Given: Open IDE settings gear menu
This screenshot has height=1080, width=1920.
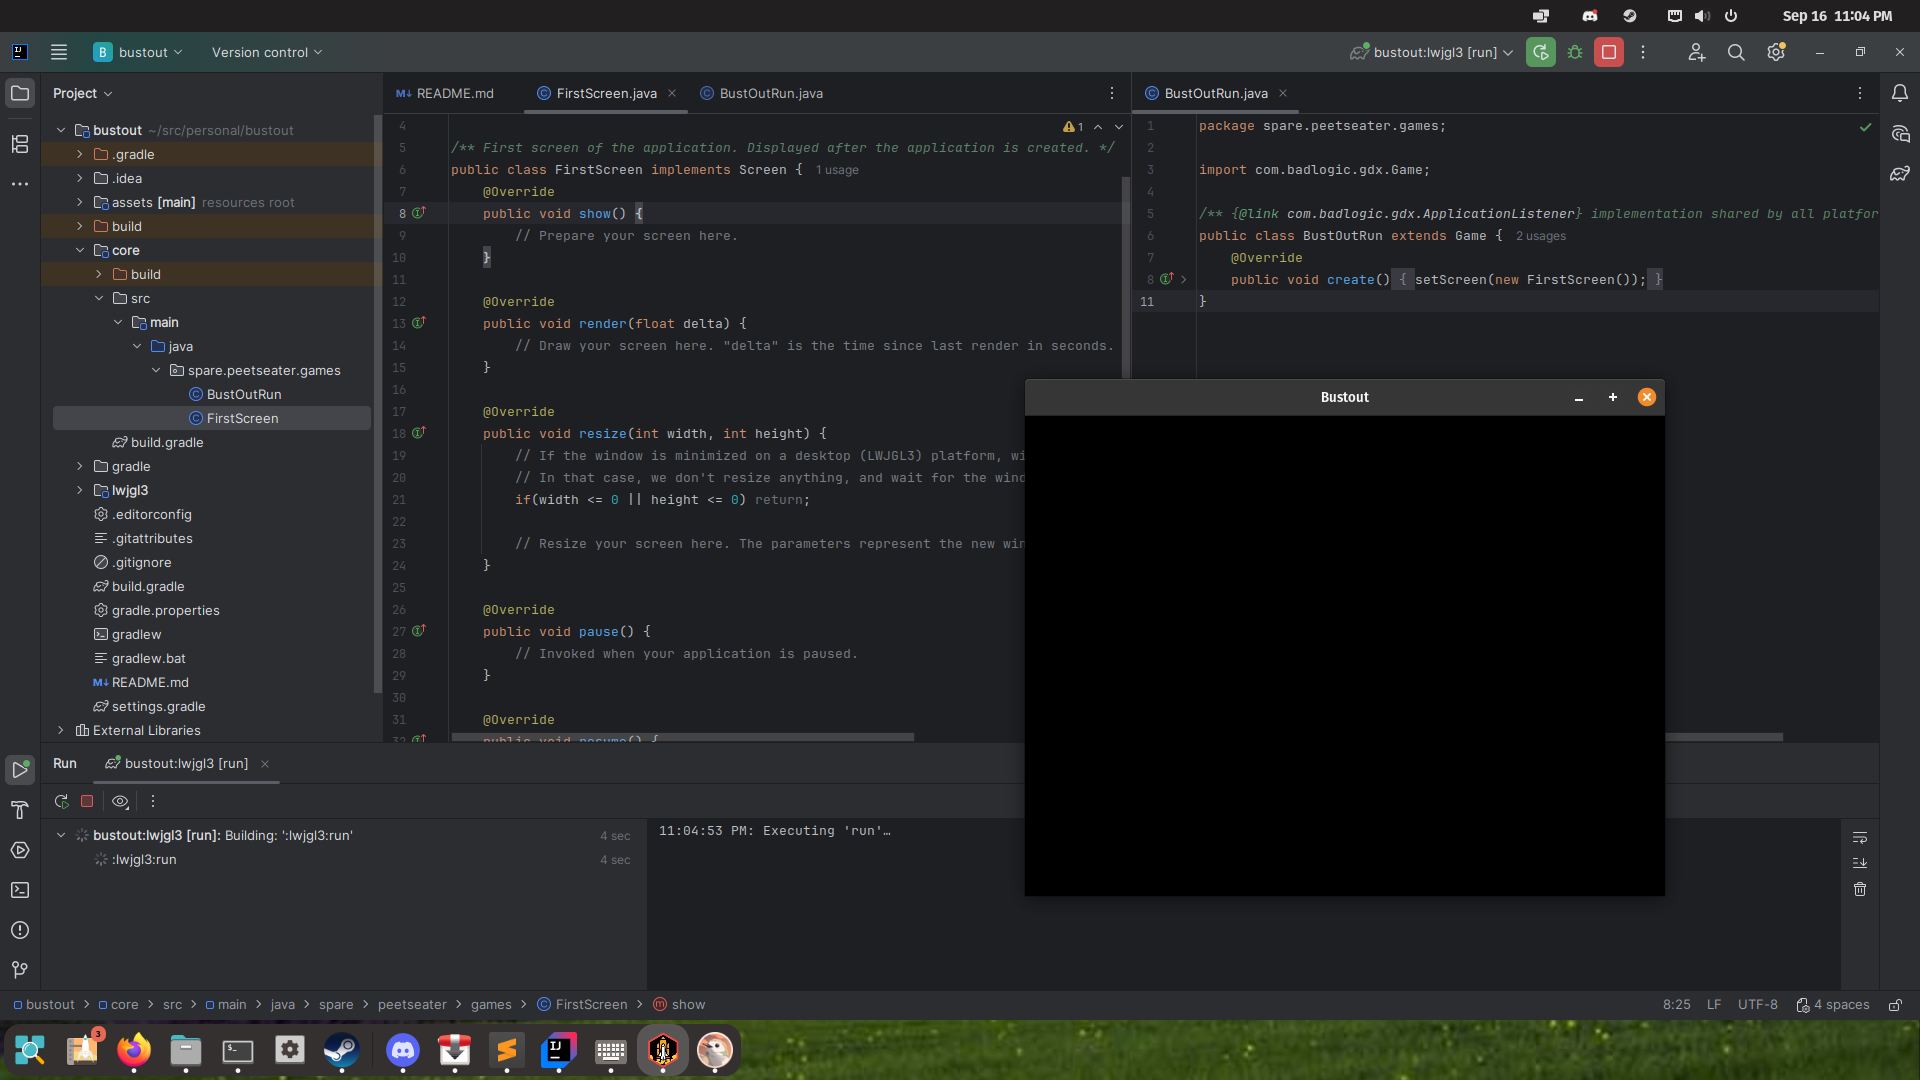Looking at the screenshot, I should 1776,52.
